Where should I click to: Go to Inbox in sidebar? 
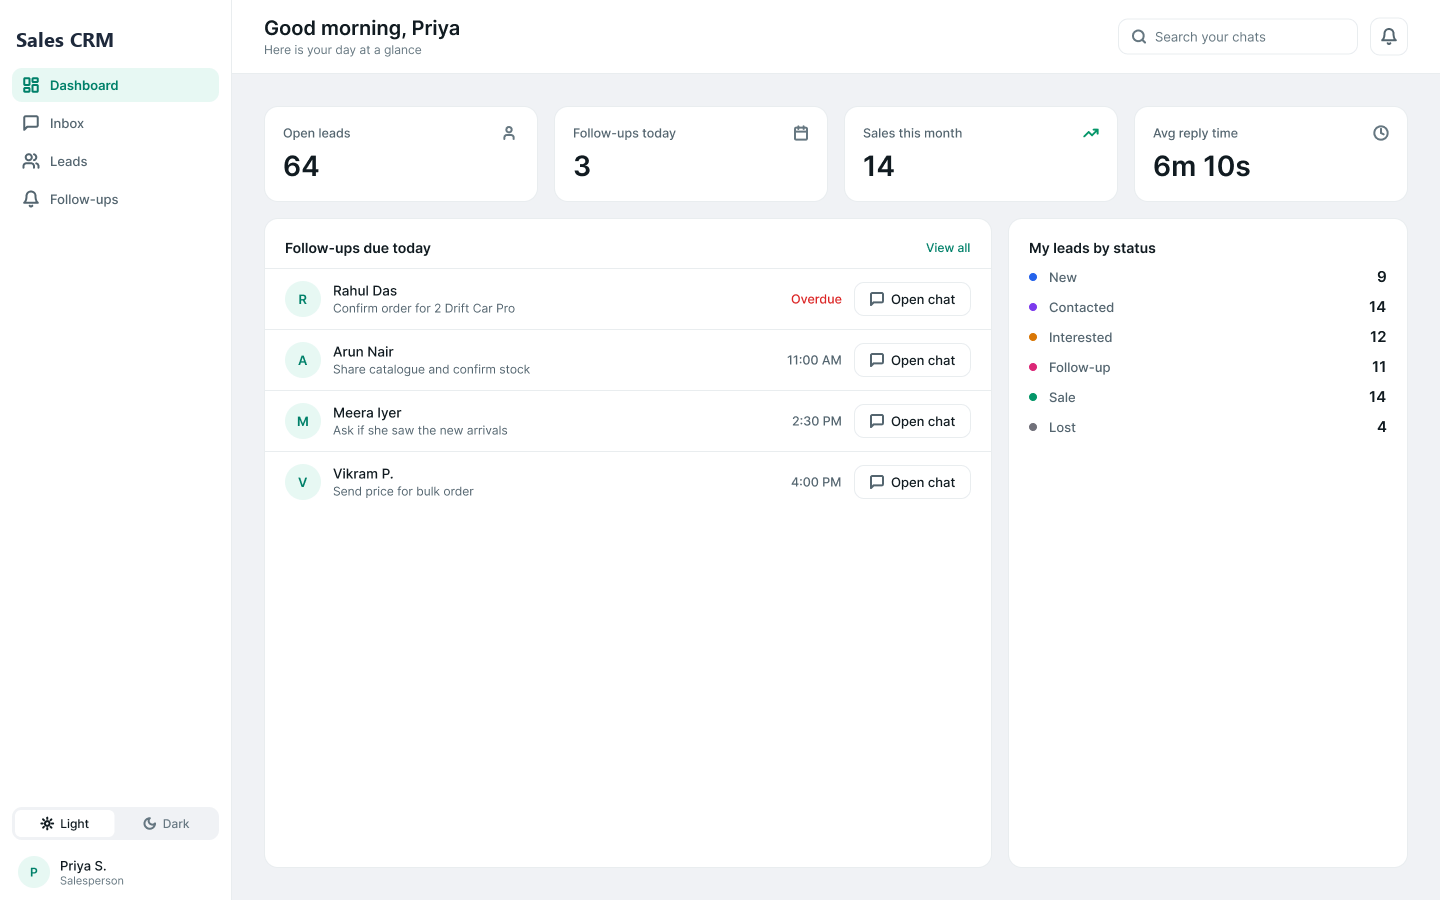pyautogui.click(x=115, y=123)
